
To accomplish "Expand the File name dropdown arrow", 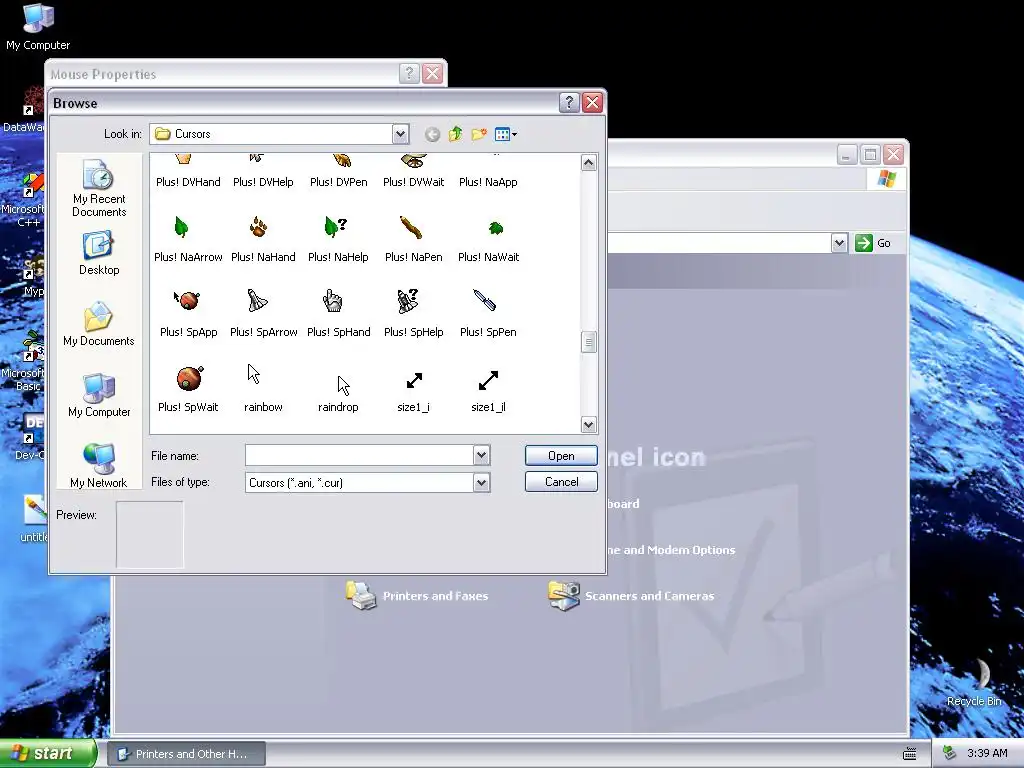I will coord(481,455).
